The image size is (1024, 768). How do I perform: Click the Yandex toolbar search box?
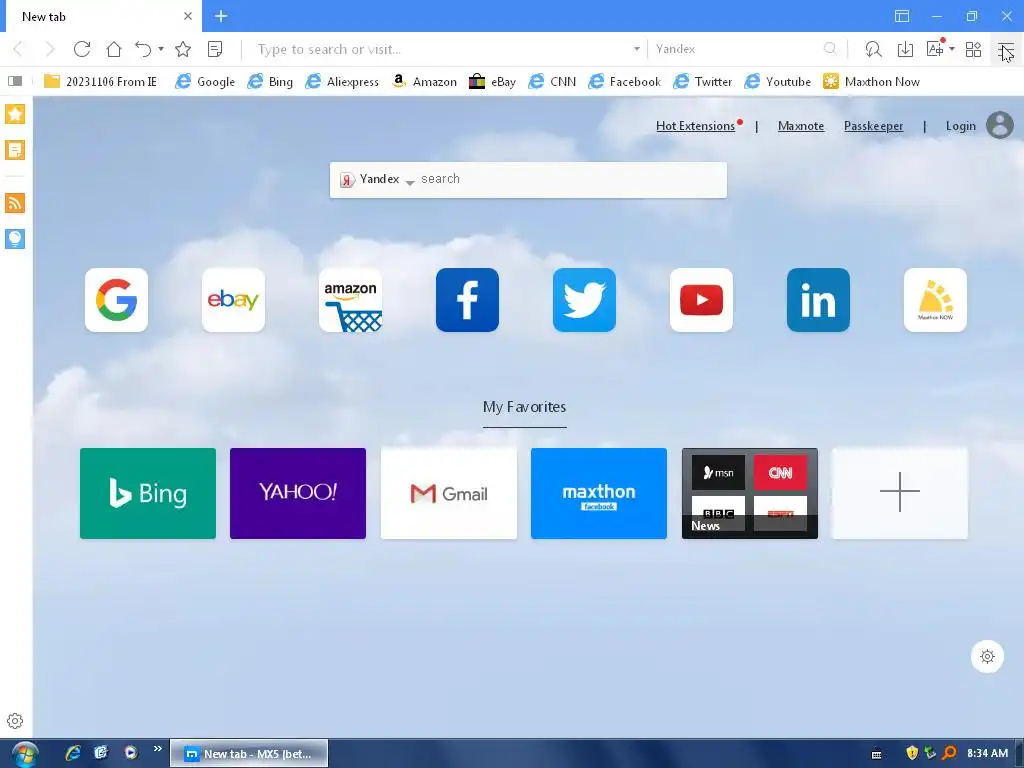738,49
